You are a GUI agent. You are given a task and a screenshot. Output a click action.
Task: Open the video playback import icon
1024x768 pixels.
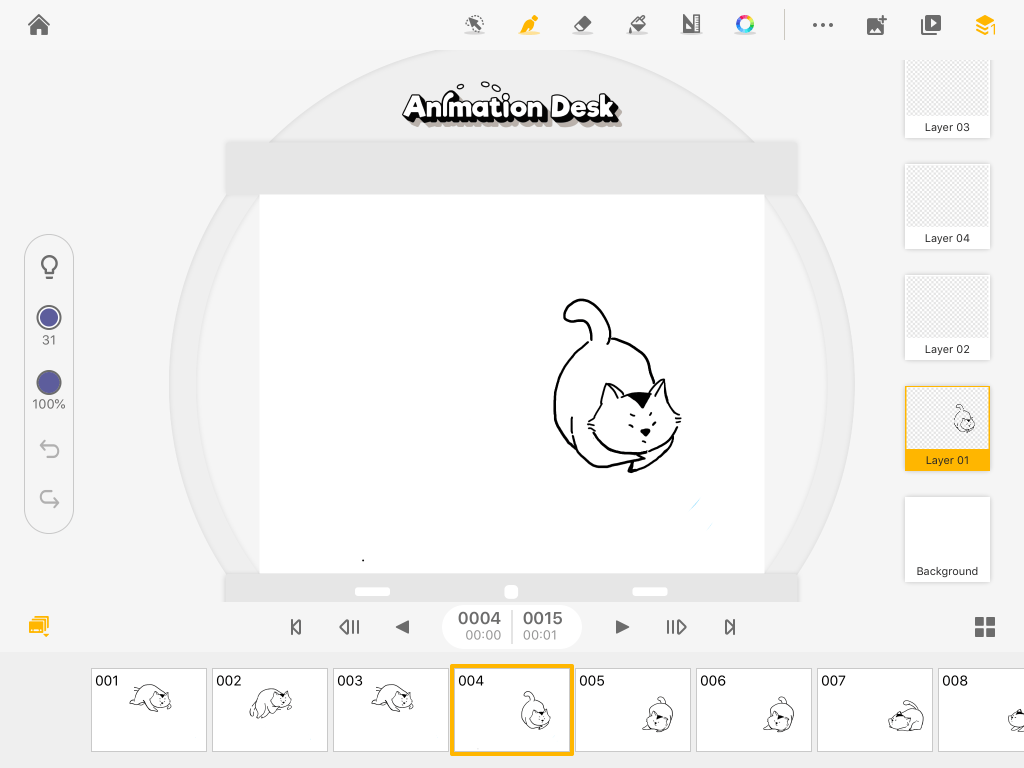(931, 25)
